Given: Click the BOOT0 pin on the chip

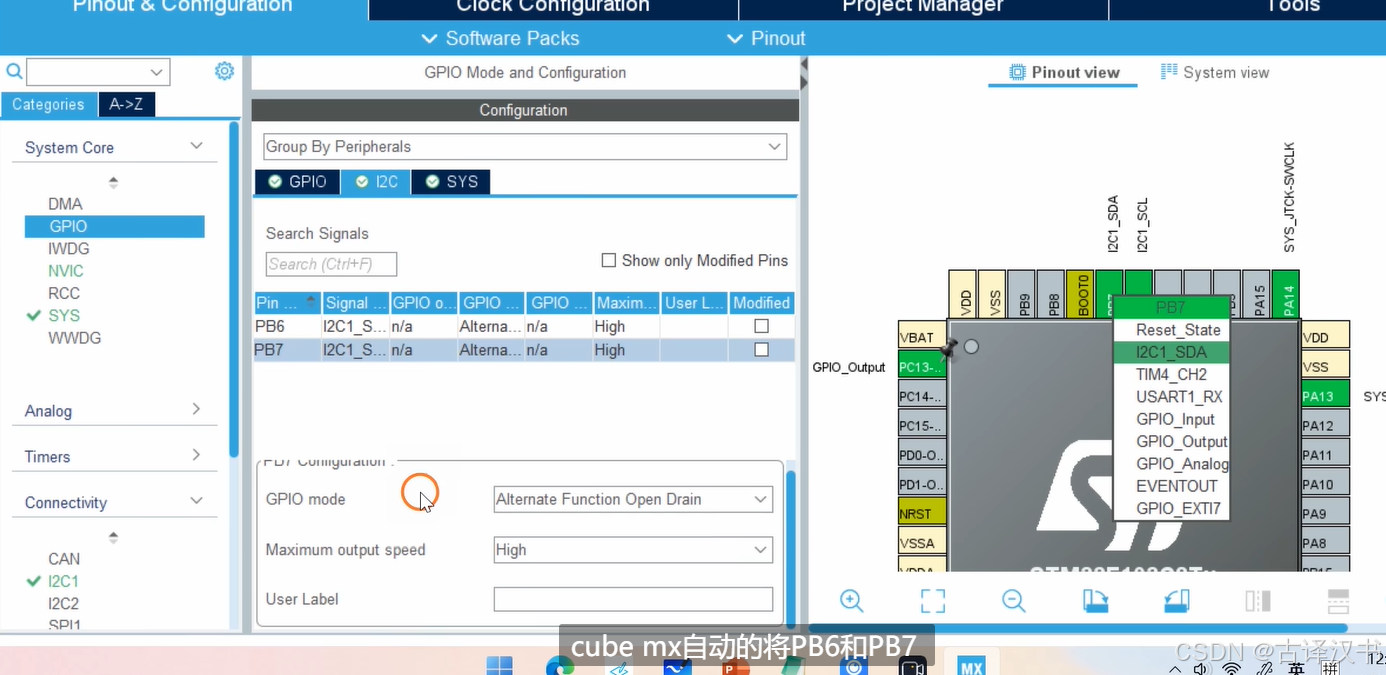Looking at the screenshot, I should pyautogui.click(x=1080, y=295).
